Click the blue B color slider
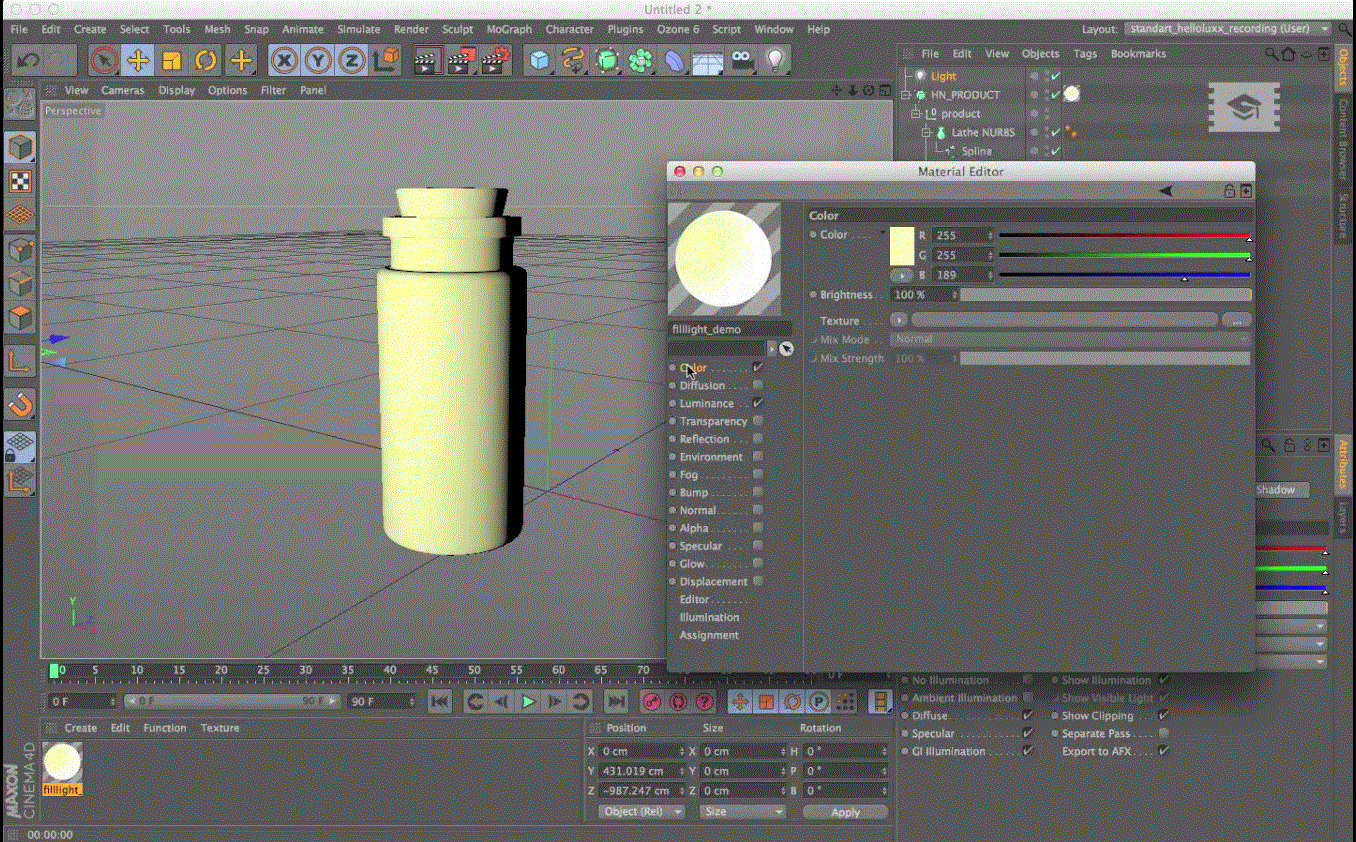The image size is (1356, 842). click(x=1124, y=274)
